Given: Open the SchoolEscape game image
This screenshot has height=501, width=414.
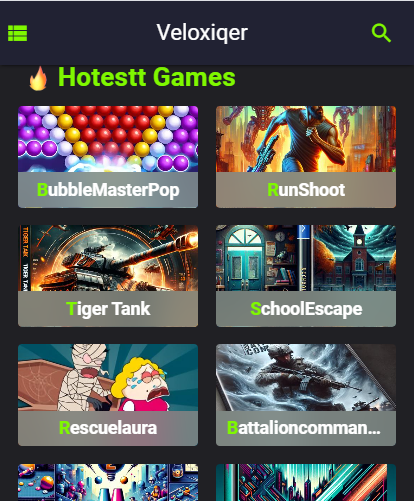Looking at the screenshot, I should (x=306, y=258).
